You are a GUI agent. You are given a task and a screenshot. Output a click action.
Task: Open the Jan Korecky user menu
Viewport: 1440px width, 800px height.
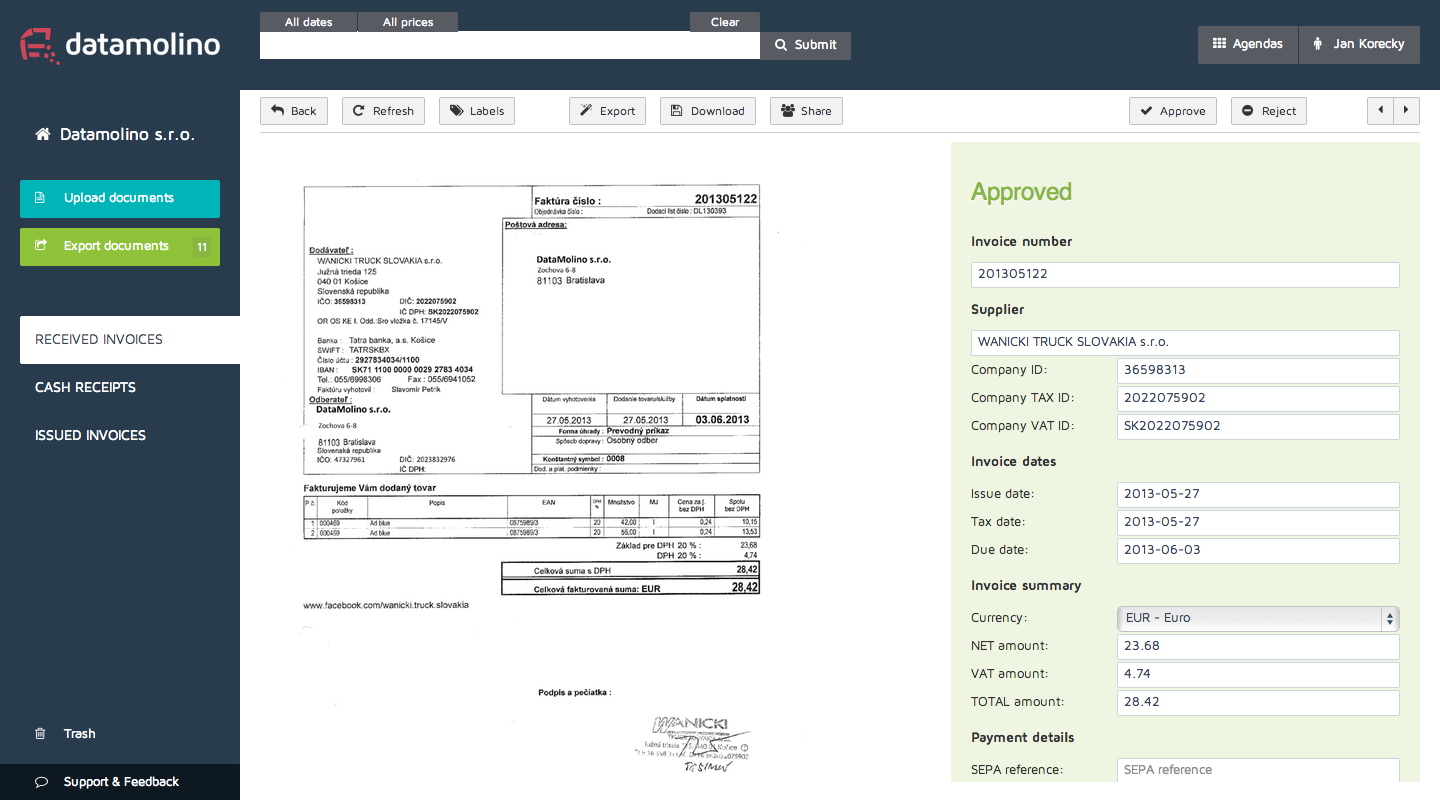[1359, 44]
